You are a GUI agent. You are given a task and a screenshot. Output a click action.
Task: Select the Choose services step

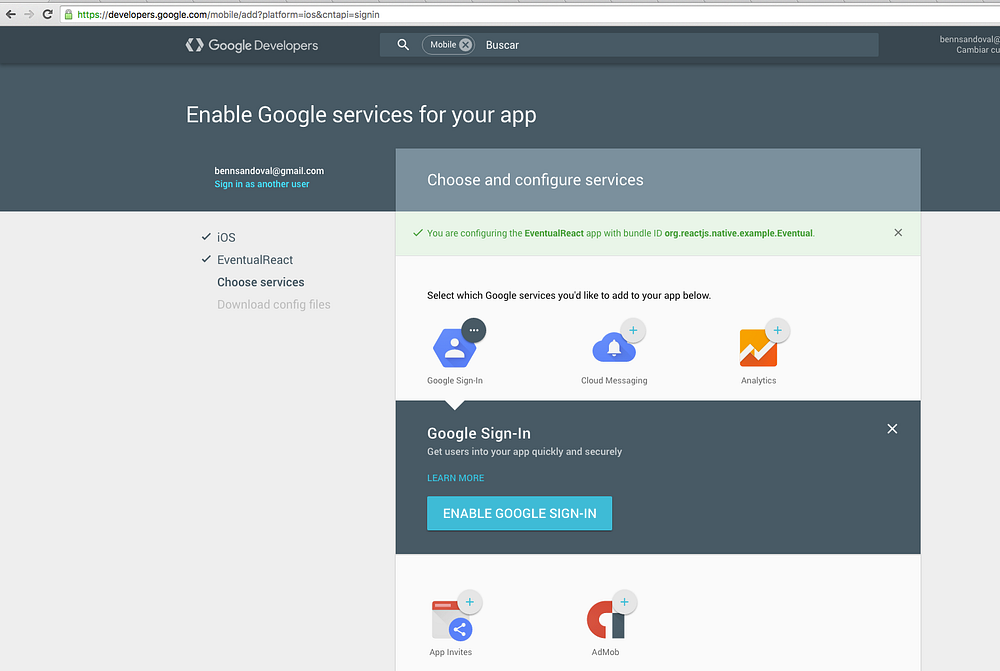pyautogui.click(x=260, y=282)
